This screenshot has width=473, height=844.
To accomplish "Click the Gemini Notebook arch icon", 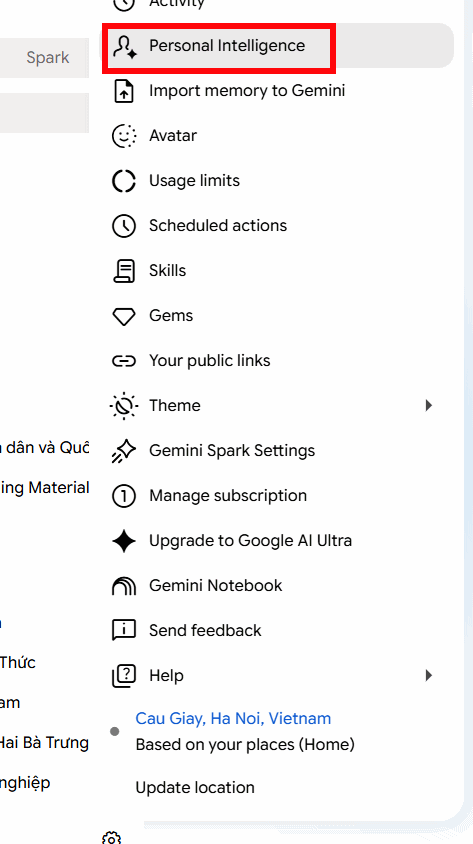I will pos(124,586).
